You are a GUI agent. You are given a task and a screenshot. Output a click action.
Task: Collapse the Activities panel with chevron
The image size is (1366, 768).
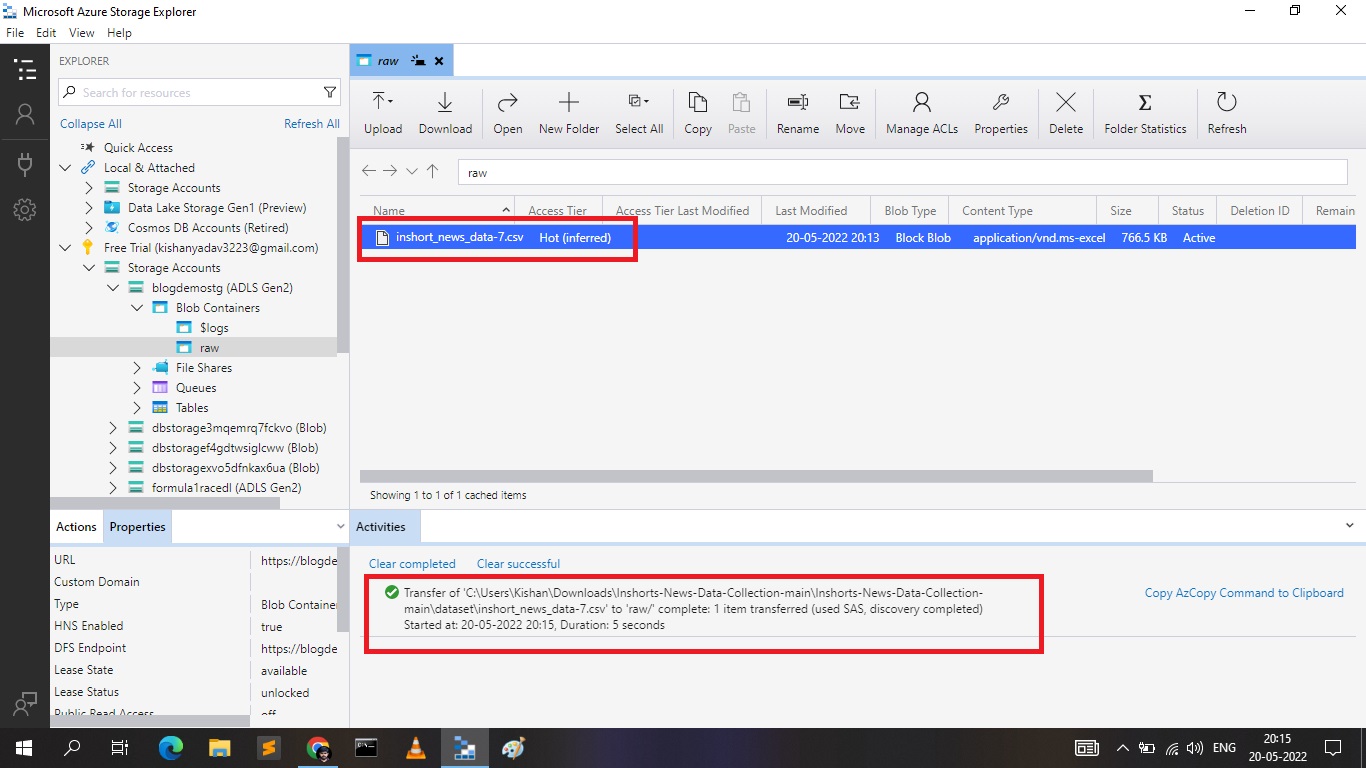1350,525
